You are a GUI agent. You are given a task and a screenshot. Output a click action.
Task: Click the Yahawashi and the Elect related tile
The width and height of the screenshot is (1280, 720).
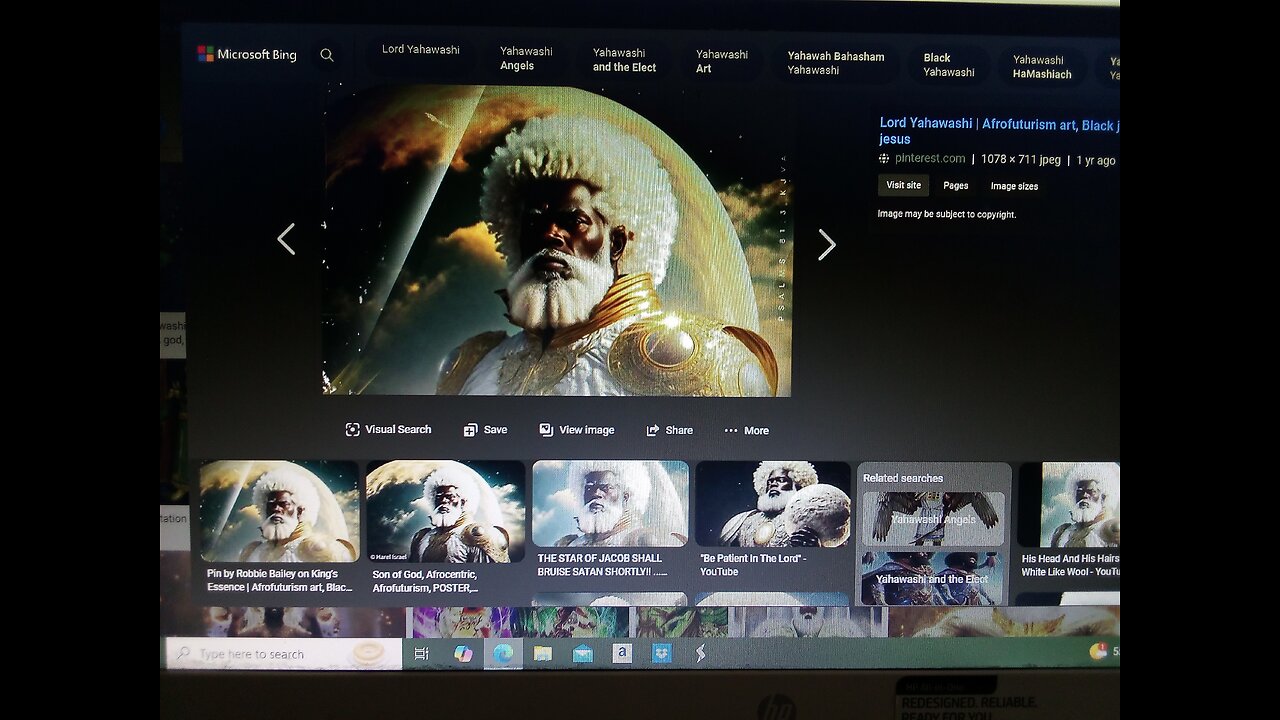pos(933,578)
